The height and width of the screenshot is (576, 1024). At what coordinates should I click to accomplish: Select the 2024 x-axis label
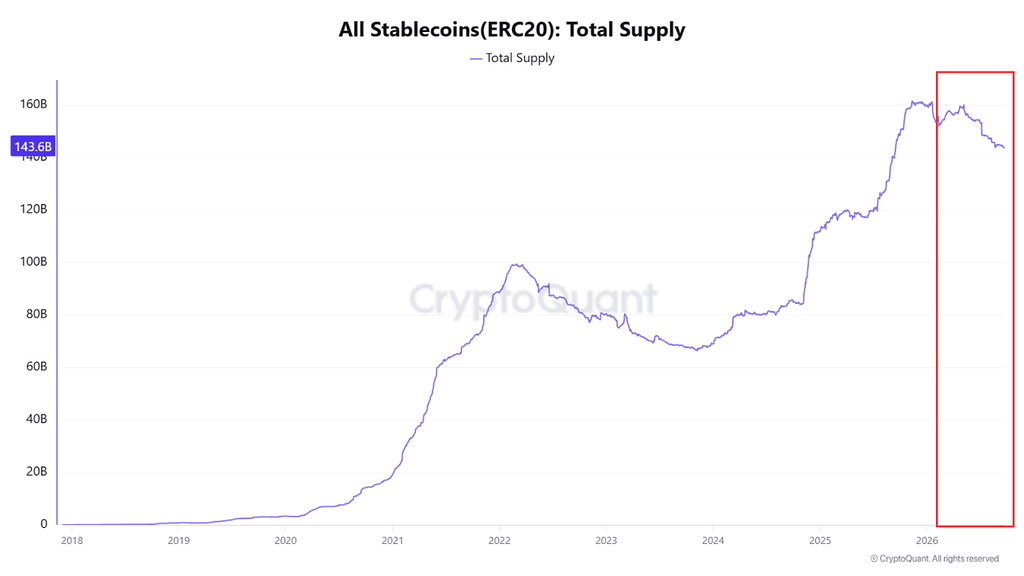713,540
